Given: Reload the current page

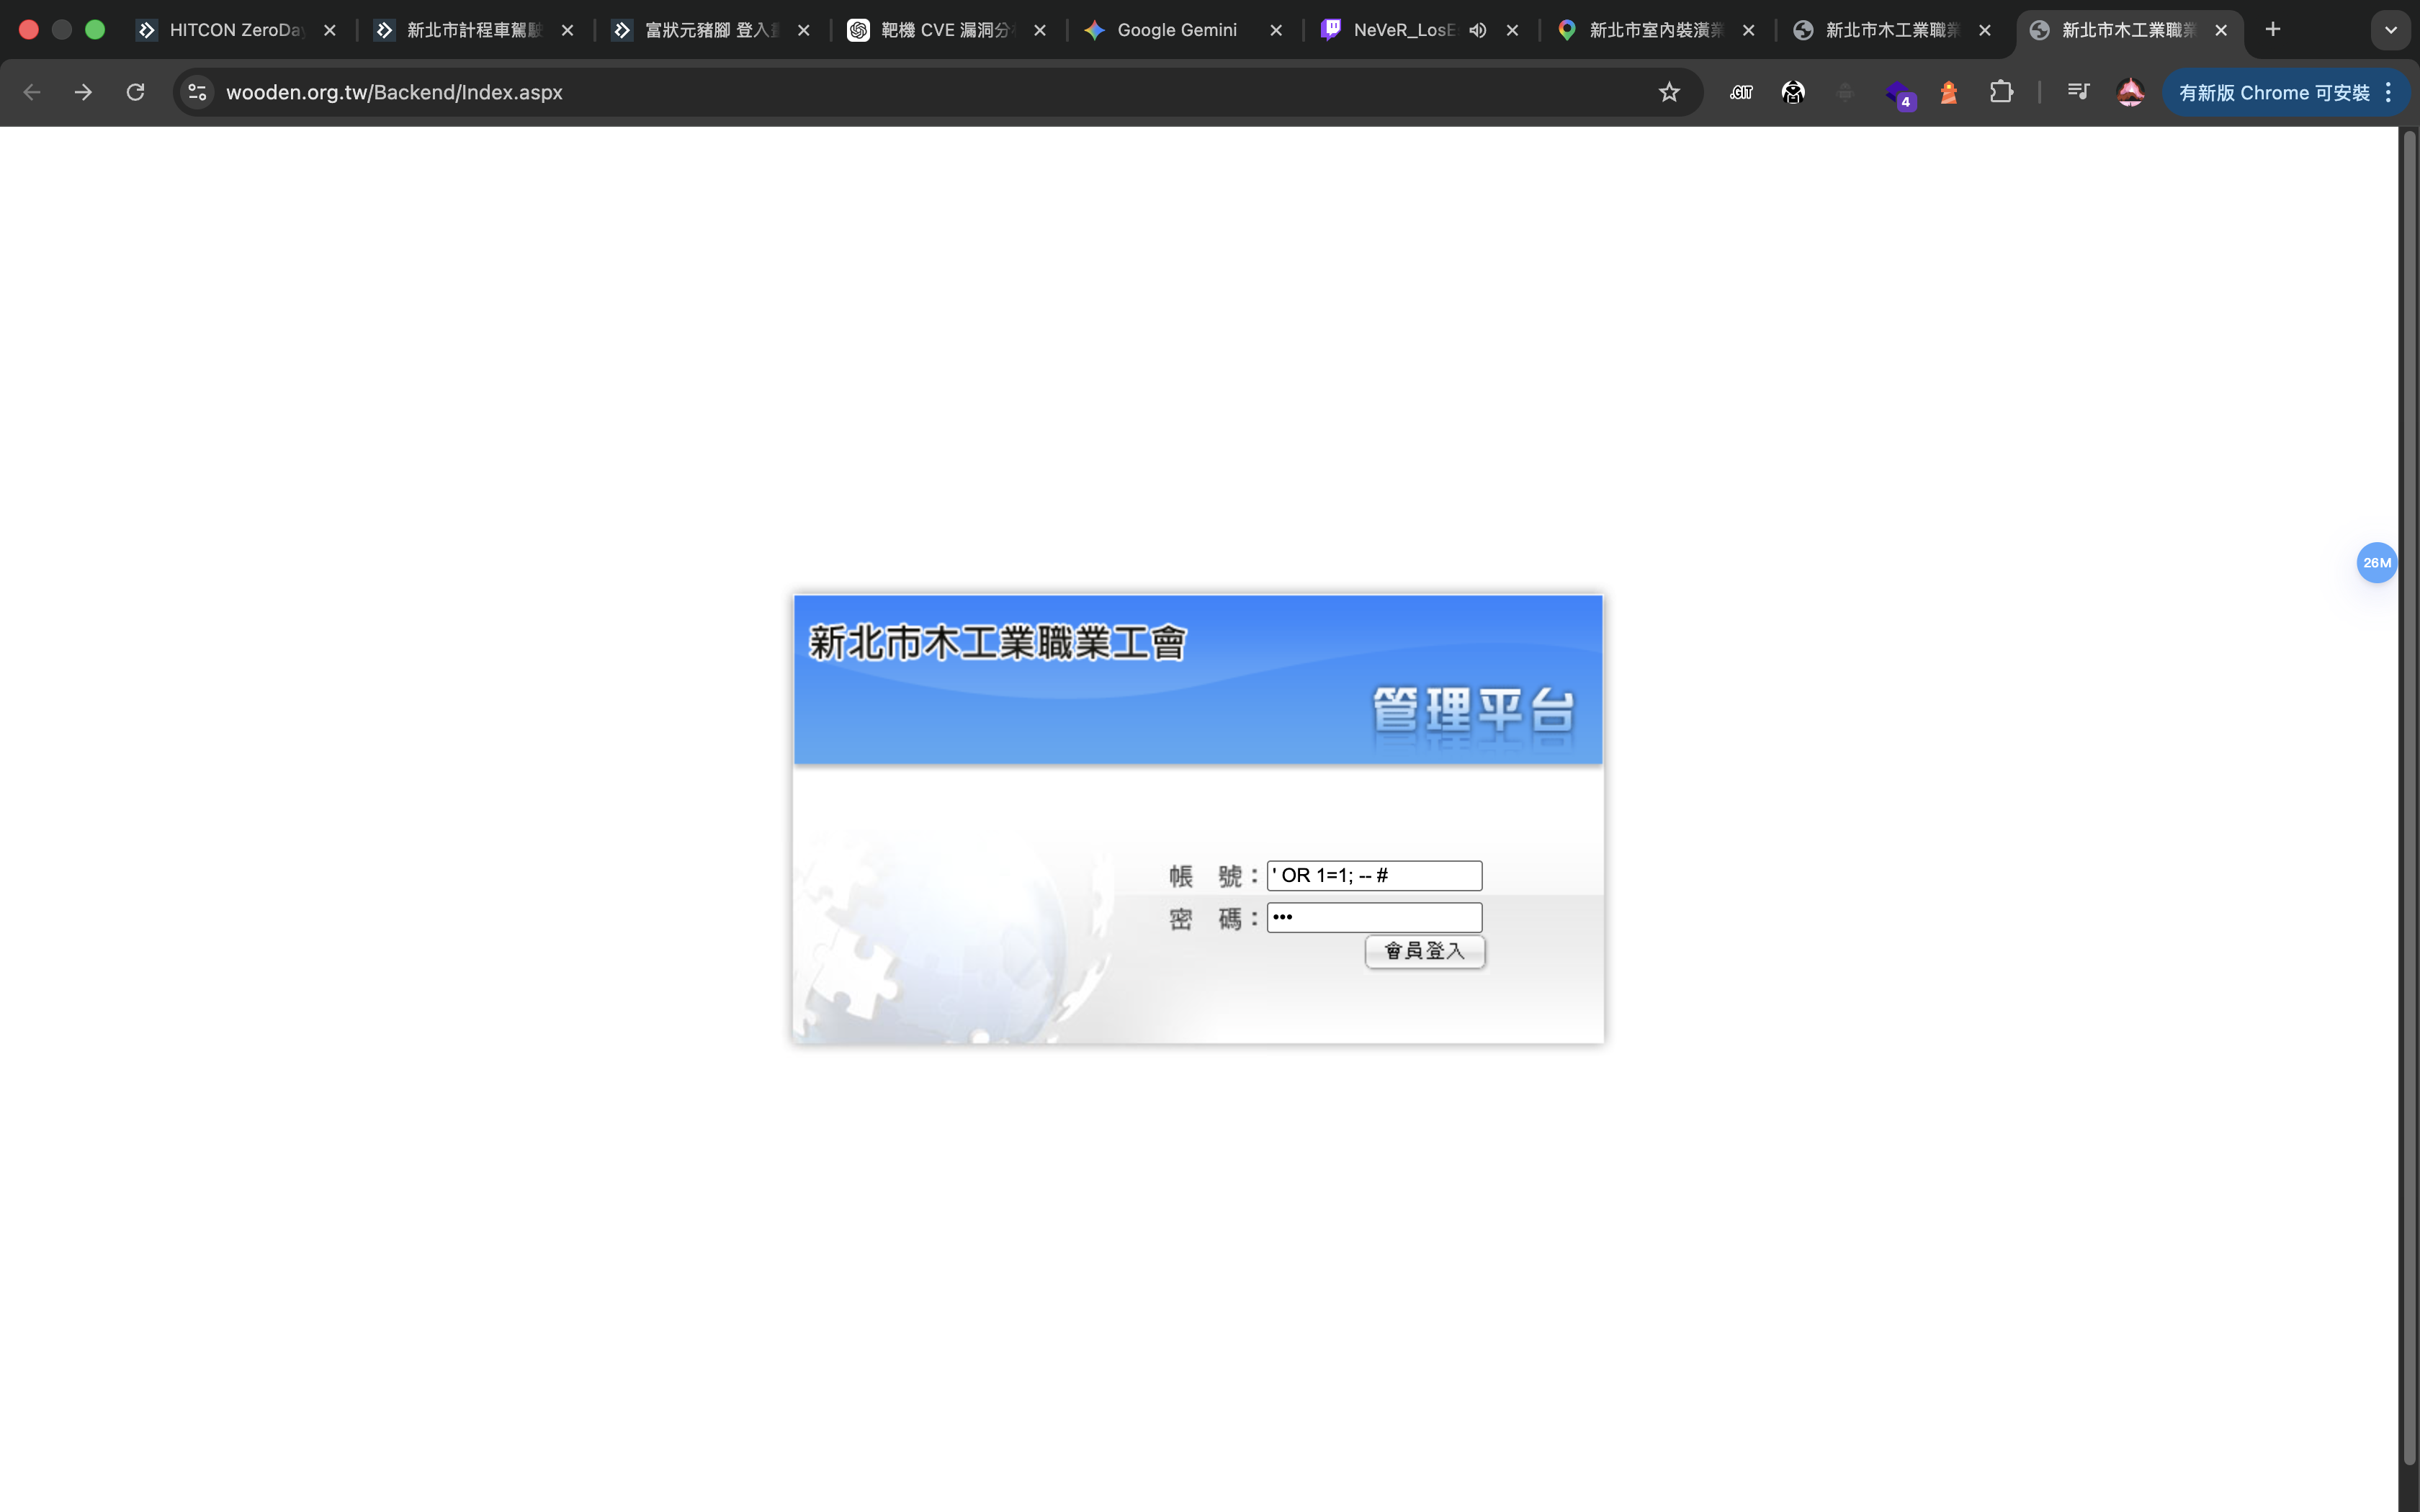Looking at the screenshot, I should click(x=135, y=92).
